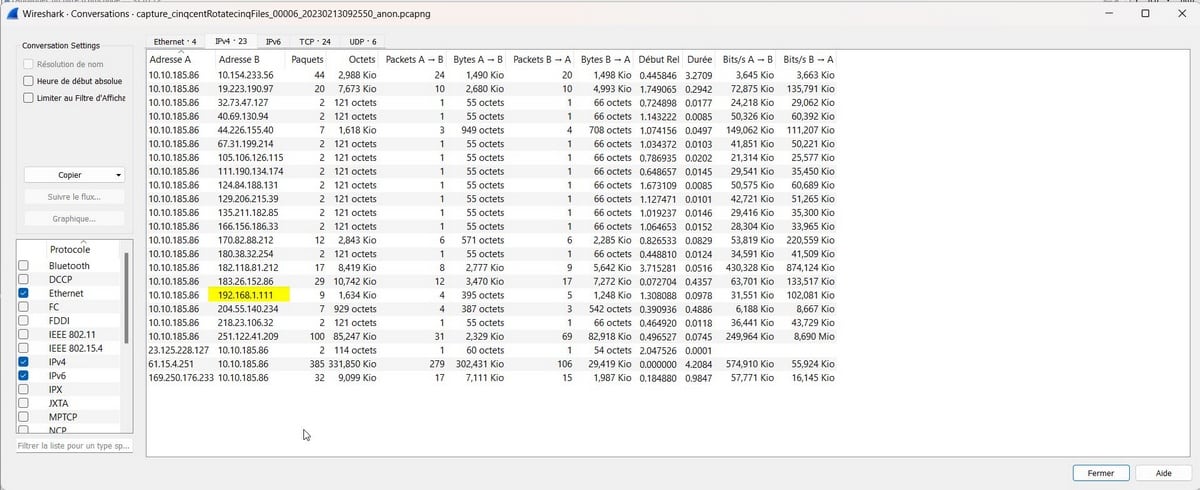1200x490 pixels.
Task: Sort by Packets A → B column header
Action: click(x=415, y=60)
